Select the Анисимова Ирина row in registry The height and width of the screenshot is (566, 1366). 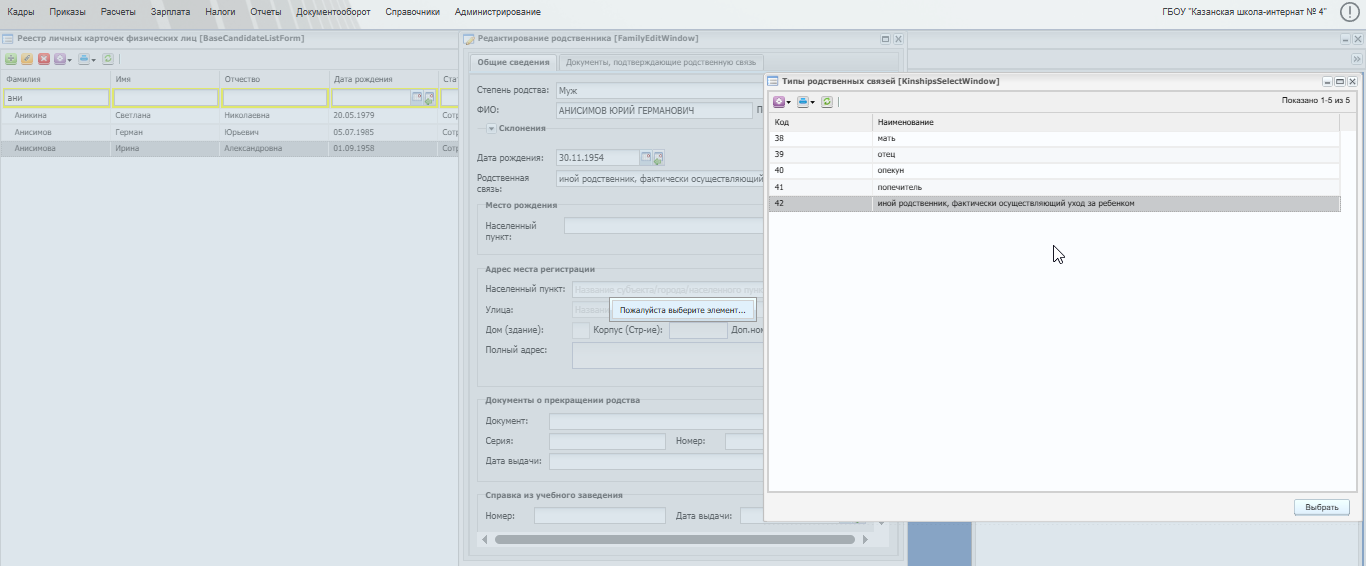229,148
